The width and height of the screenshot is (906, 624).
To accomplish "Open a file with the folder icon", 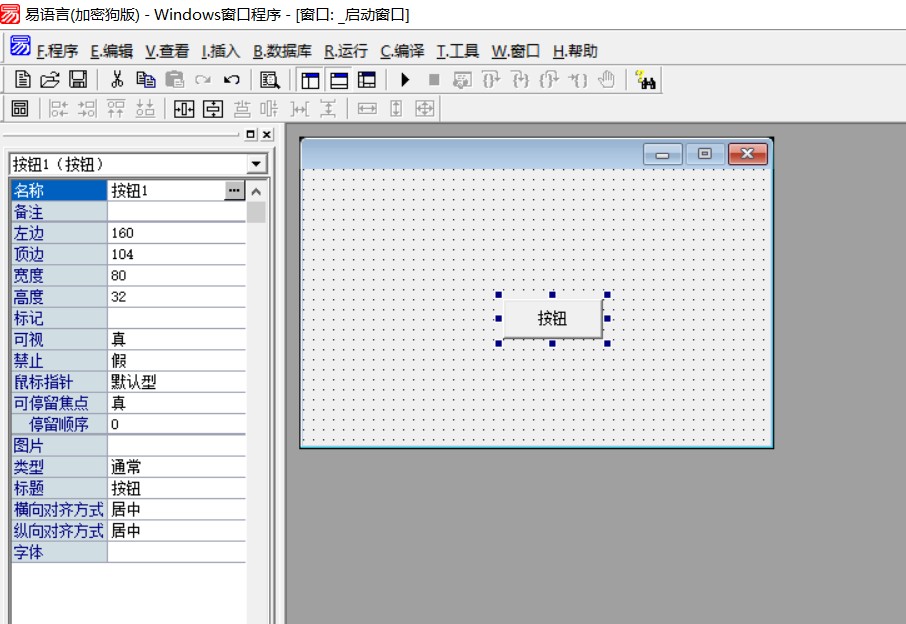I will pos(50,80).
